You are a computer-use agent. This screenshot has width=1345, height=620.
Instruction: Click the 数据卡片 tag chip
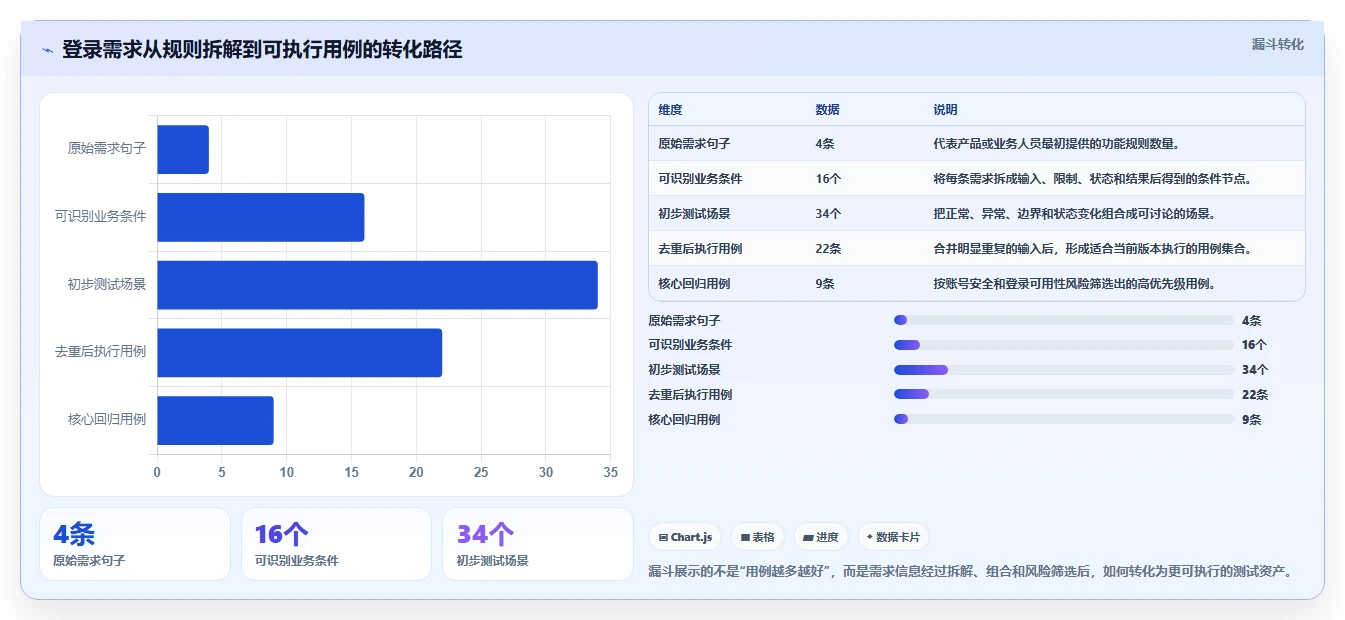tap(893, 537)
